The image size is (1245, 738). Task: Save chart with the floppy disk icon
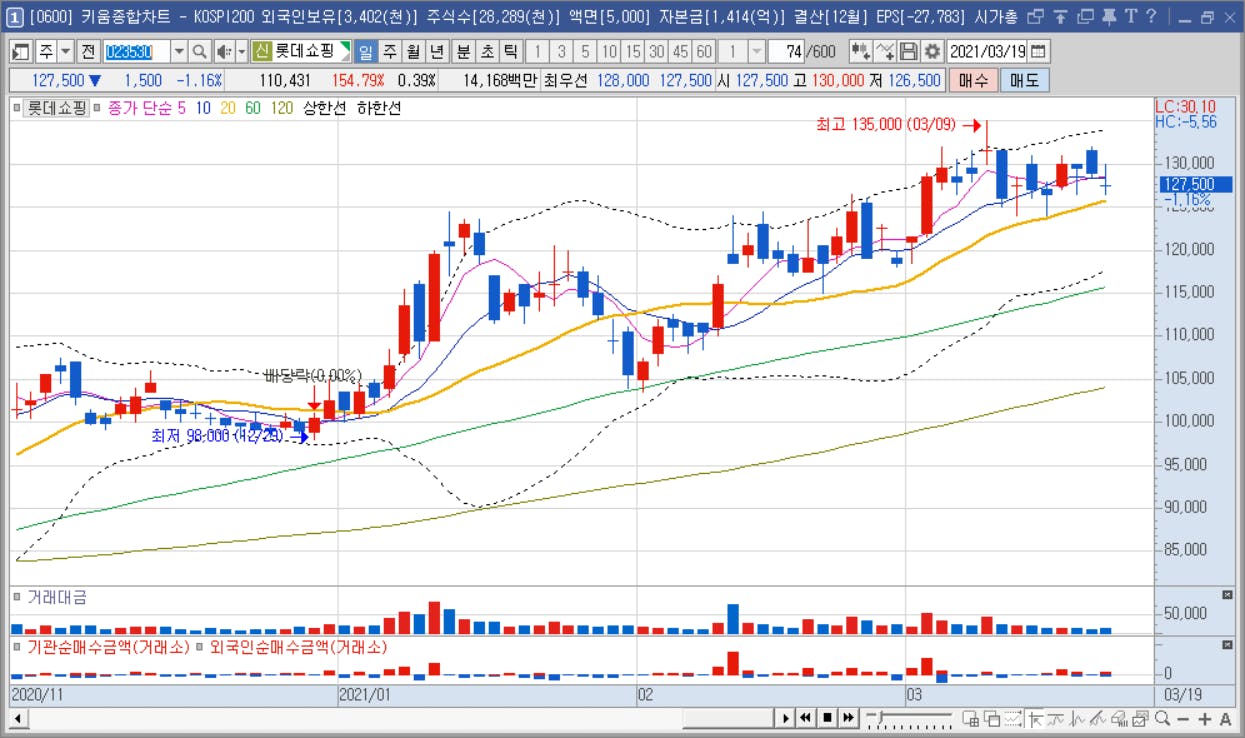point(909,51)
